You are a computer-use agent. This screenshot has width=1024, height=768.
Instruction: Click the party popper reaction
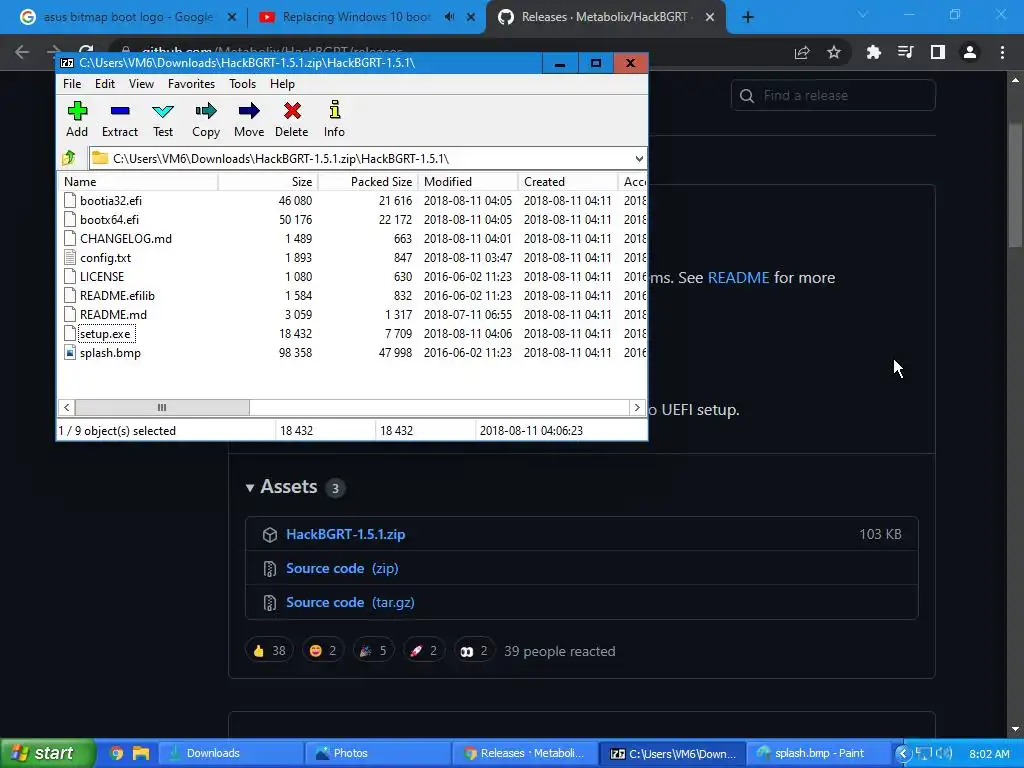point(374,650)
